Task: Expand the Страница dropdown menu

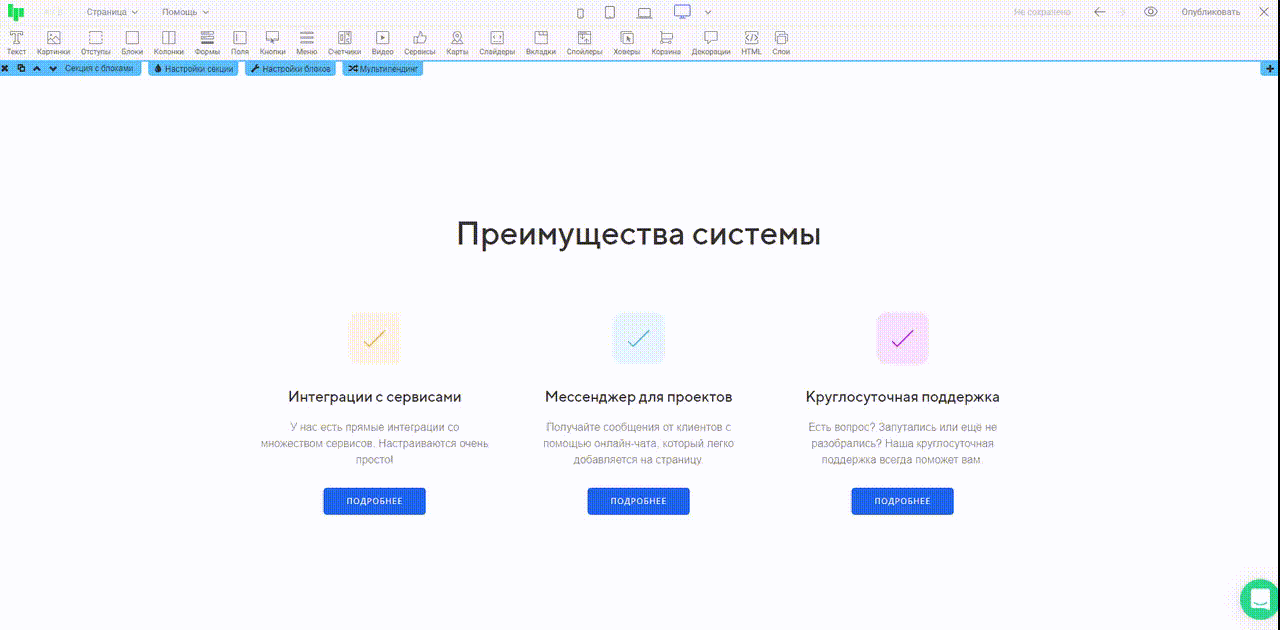Action: pos(112,12)
